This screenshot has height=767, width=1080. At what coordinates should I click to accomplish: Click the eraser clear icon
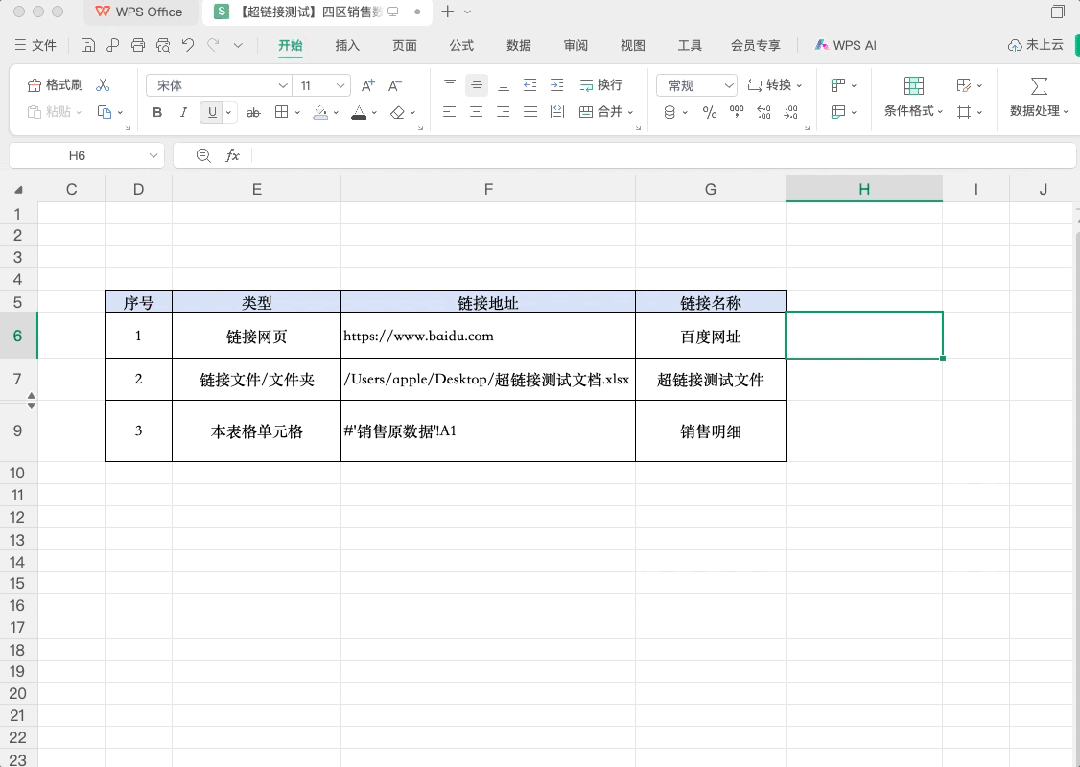point(397,112)
